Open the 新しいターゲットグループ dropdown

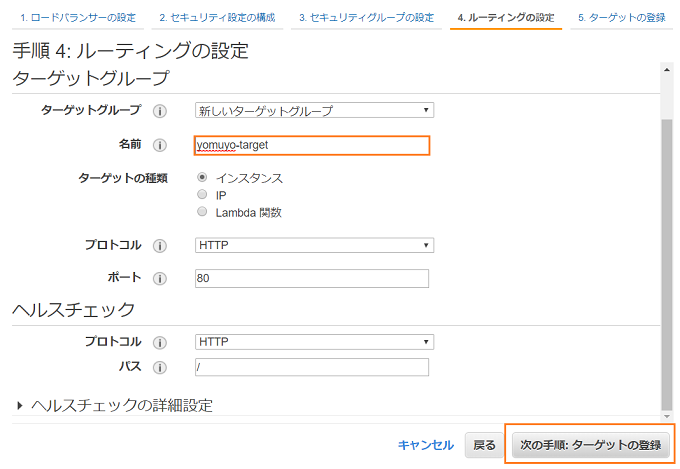pos(313,111)
